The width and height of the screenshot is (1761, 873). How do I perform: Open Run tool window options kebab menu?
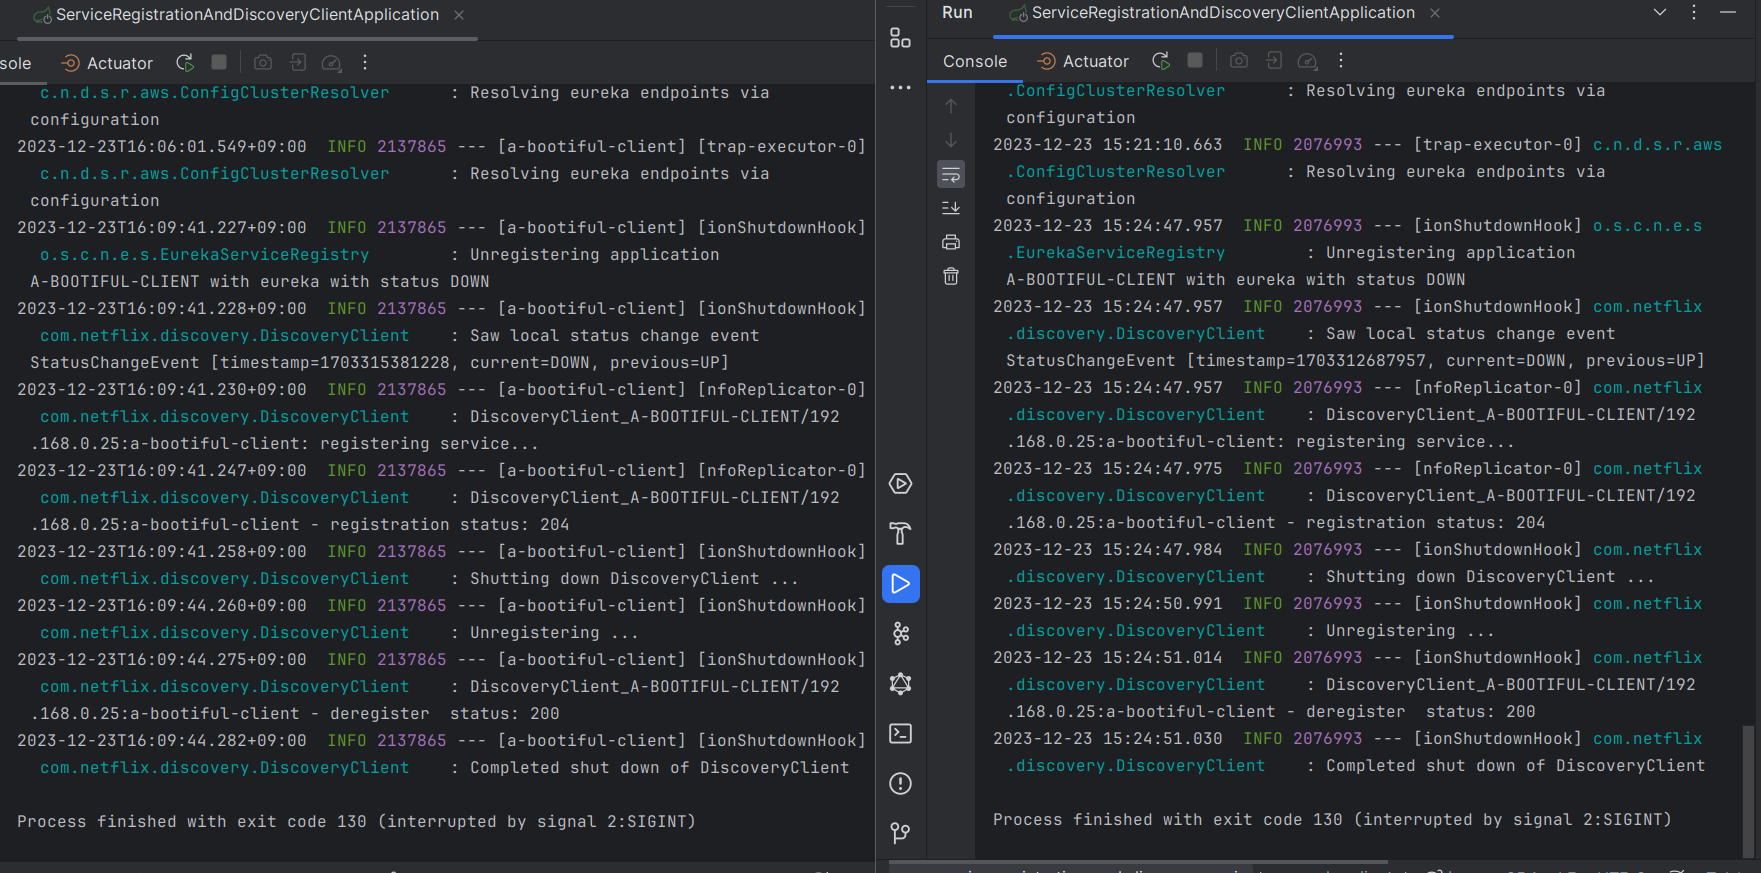tap(1694, 12)
